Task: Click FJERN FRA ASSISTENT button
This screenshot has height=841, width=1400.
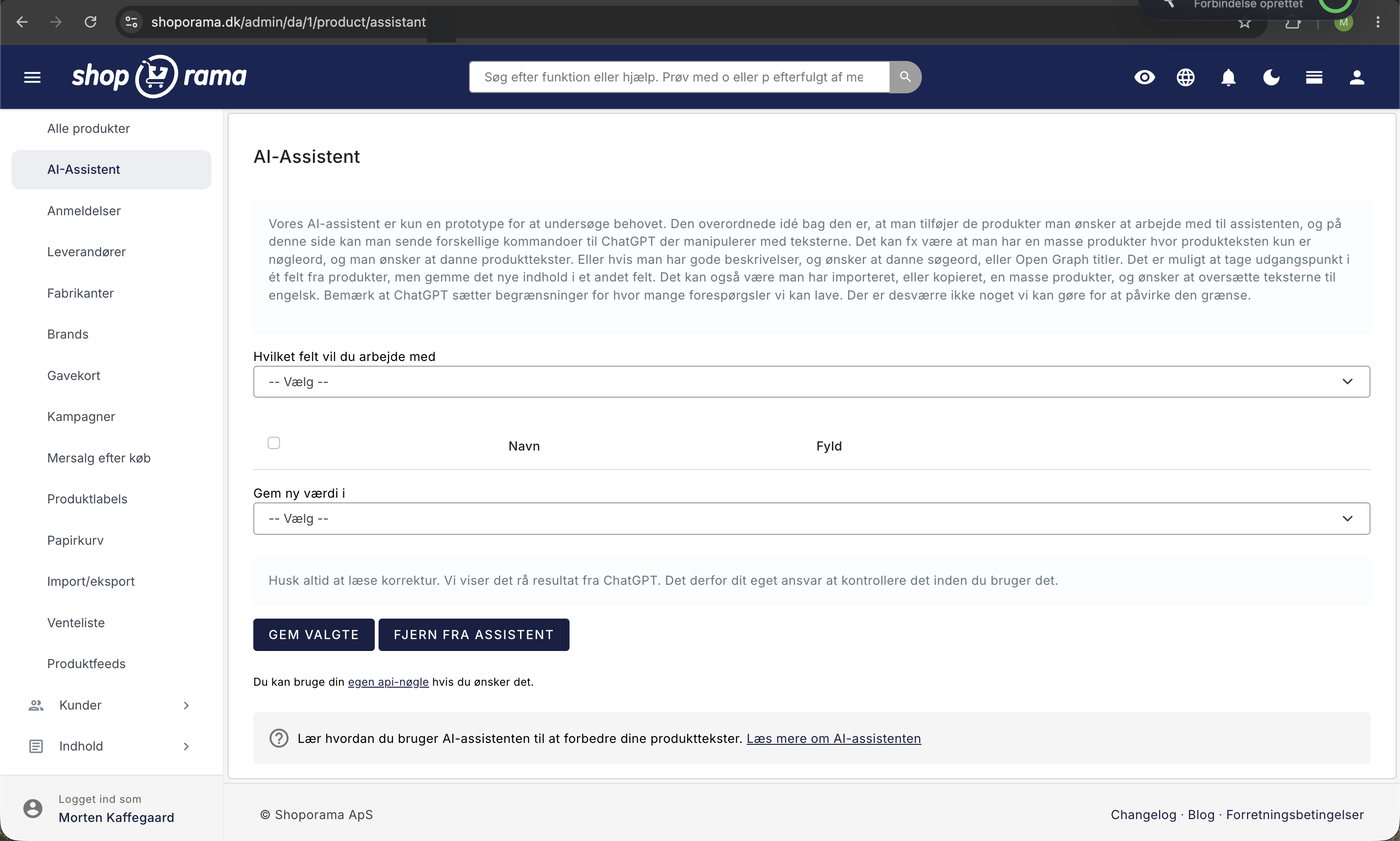Action: pos(474,635)
